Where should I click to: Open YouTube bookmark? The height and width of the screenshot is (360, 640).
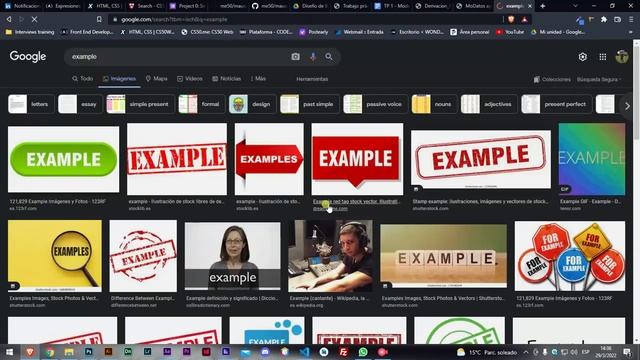510,32
